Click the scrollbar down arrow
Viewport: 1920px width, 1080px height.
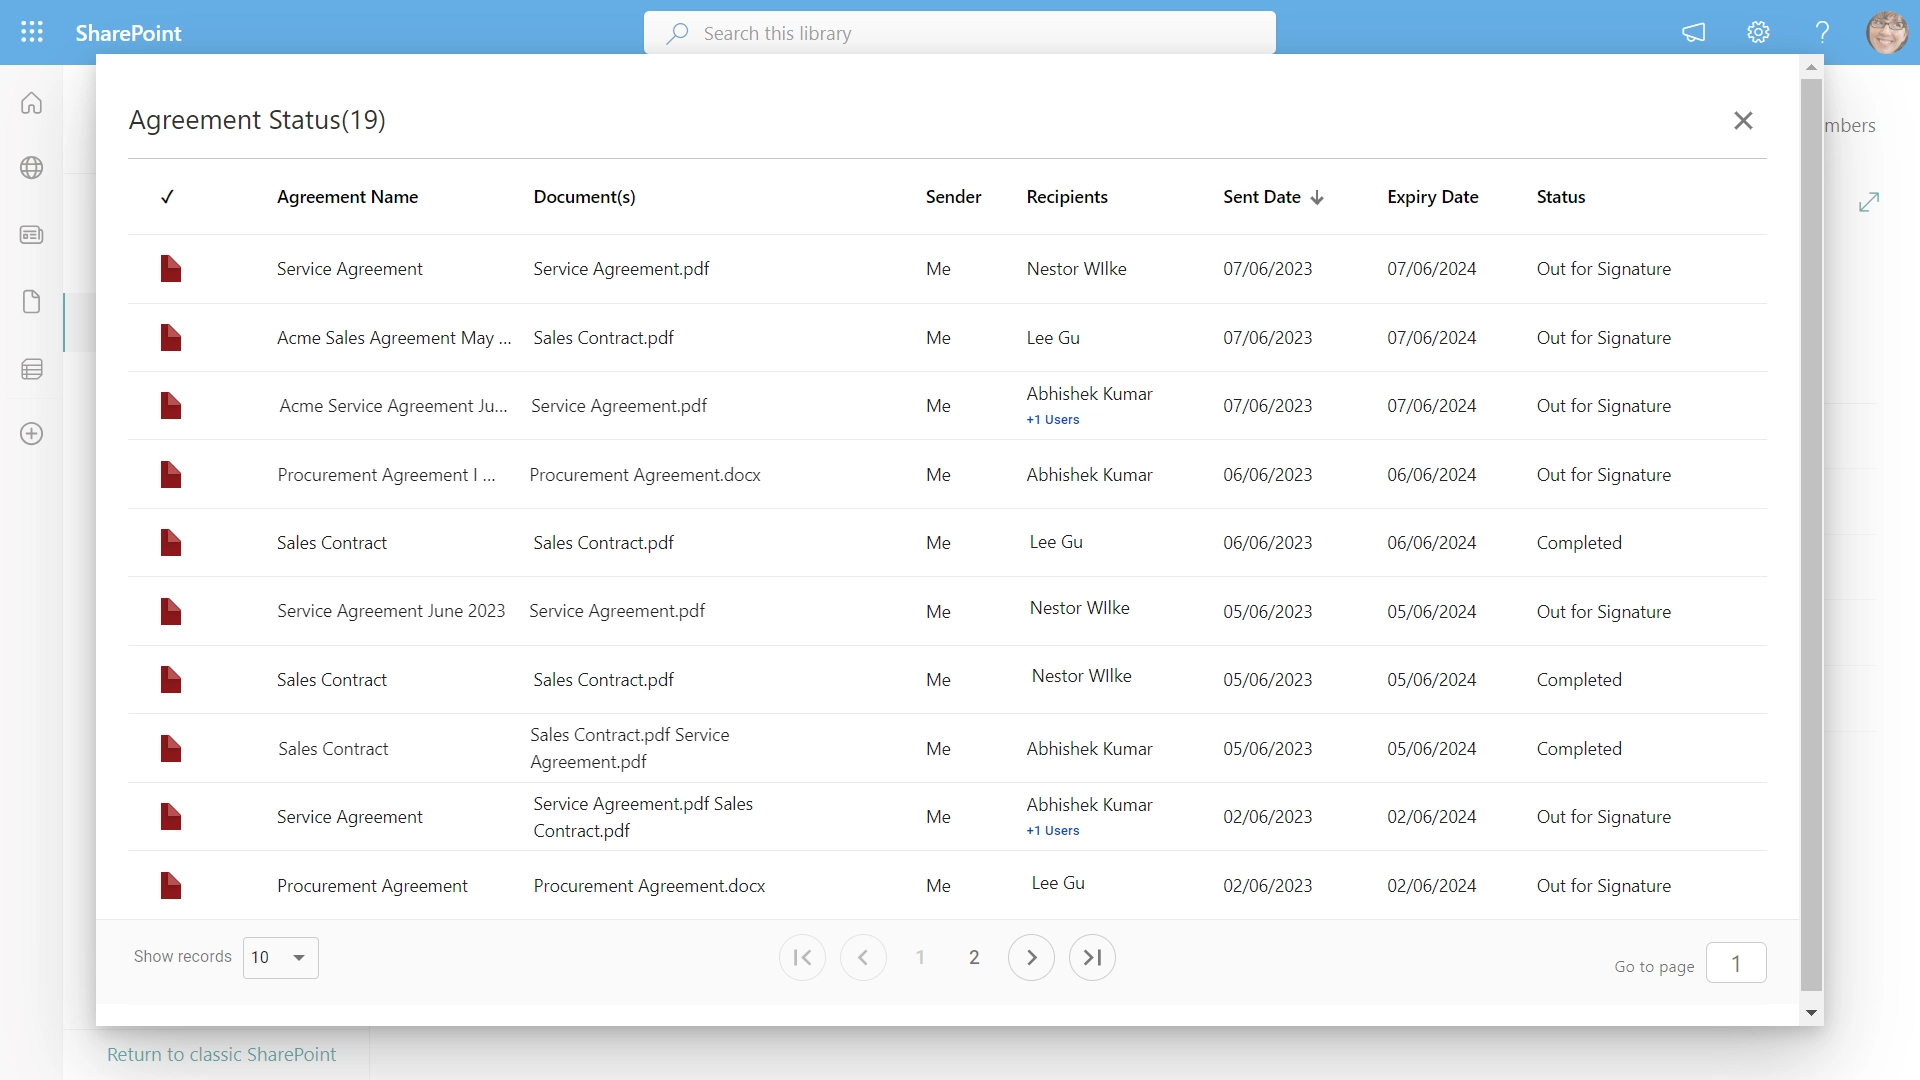1811,1013
